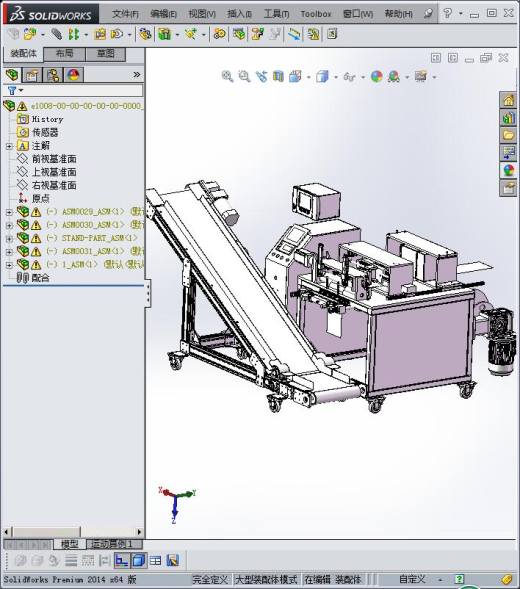Viewport: 520px width, 589px height.
Task: Click the Insert Components toolbar icon
Action: tap(30, 34)
